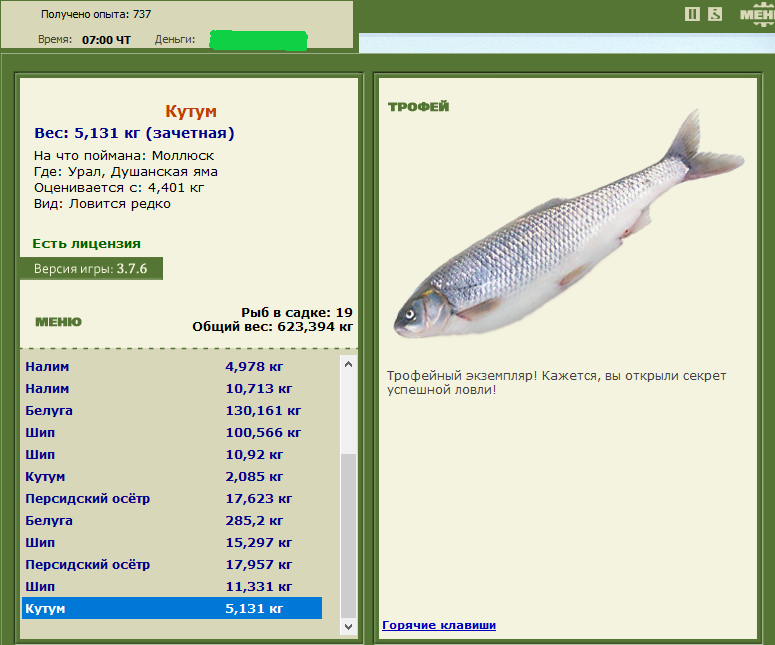
Task: Click the ТРОФЕЙ heading
Action: pos(418,106)
